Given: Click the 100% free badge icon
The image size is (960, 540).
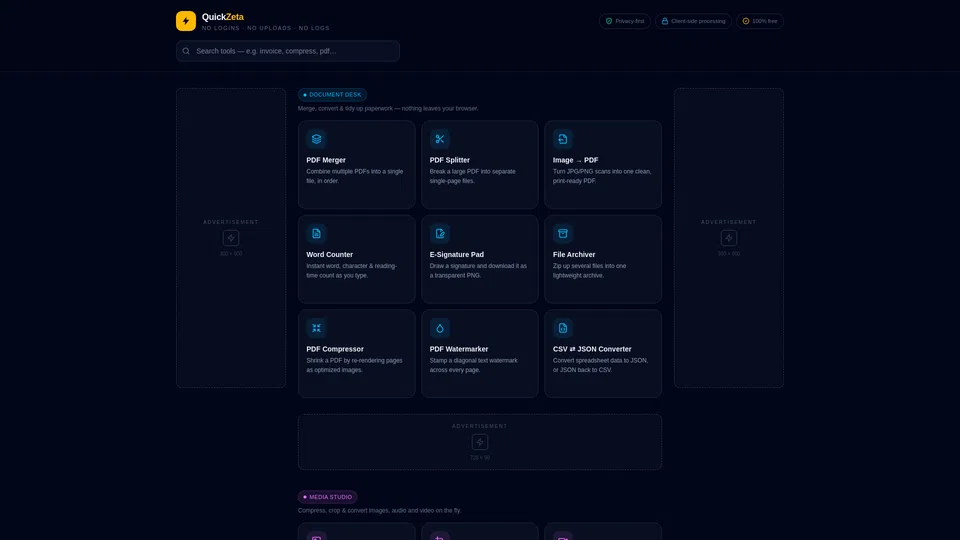Looking at the screenshot, I should pos(746,21).
